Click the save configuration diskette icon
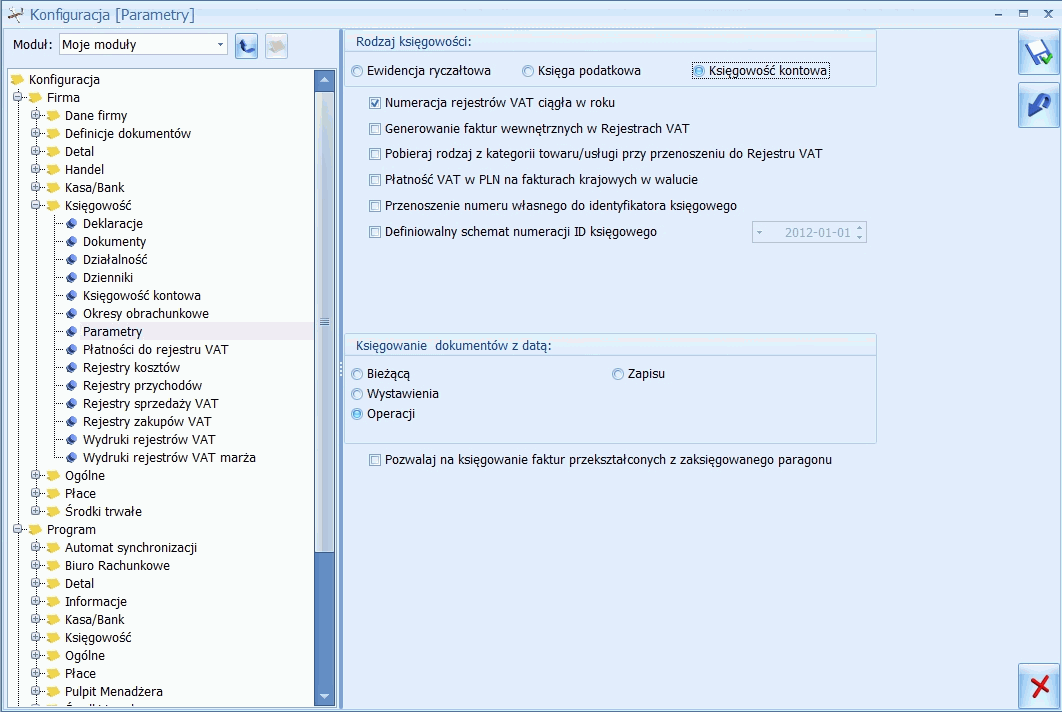This screenshot has height=712, width=1062. pos(1038,52)
